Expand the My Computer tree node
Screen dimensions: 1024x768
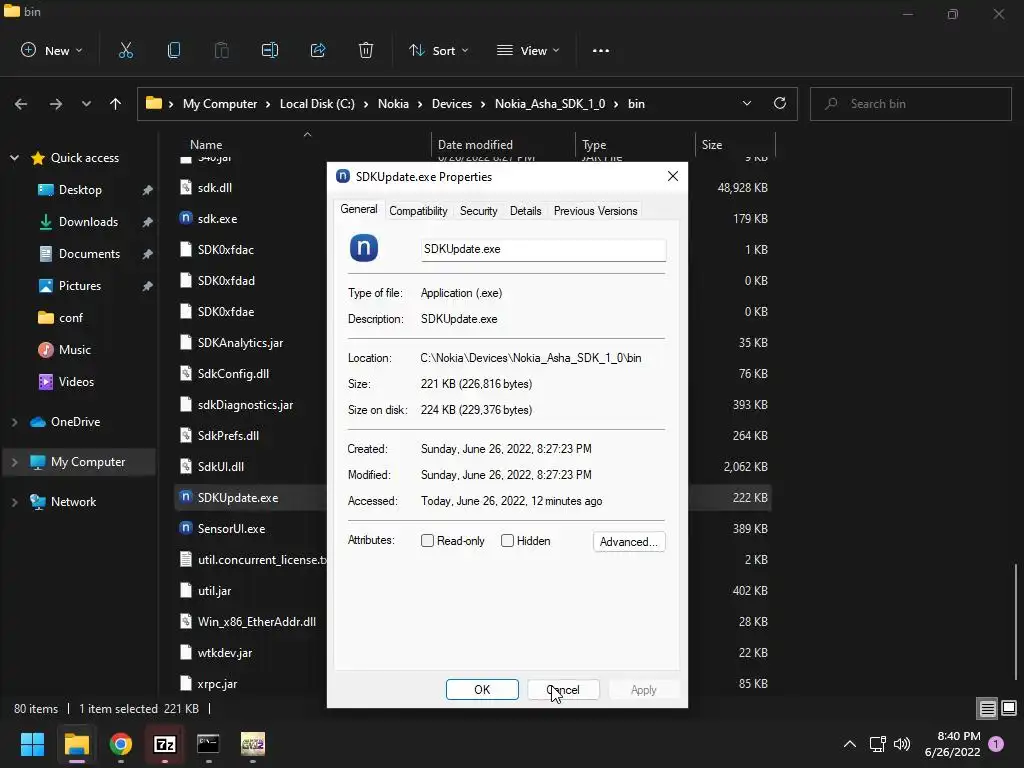[x=14, y=462]
